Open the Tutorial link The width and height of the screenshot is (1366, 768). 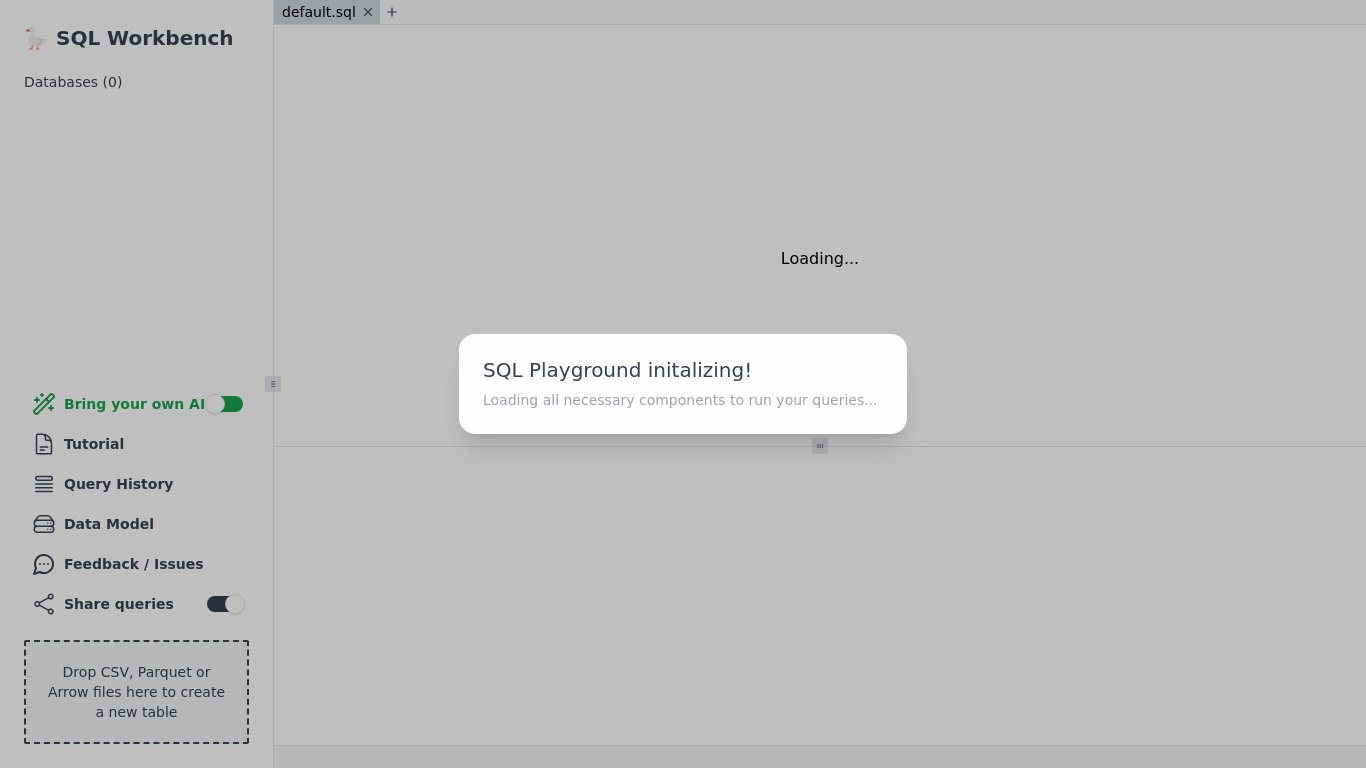(94, 444)
